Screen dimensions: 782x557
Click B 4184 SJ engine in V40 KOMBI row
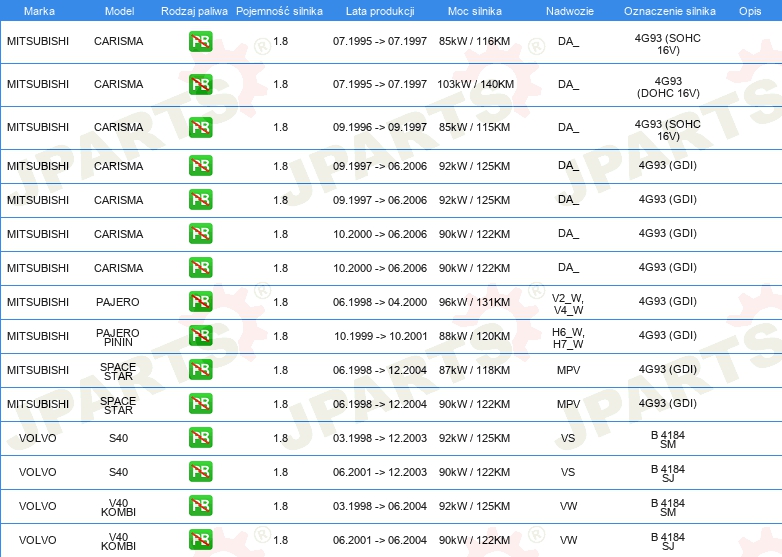tap(668, 542)
